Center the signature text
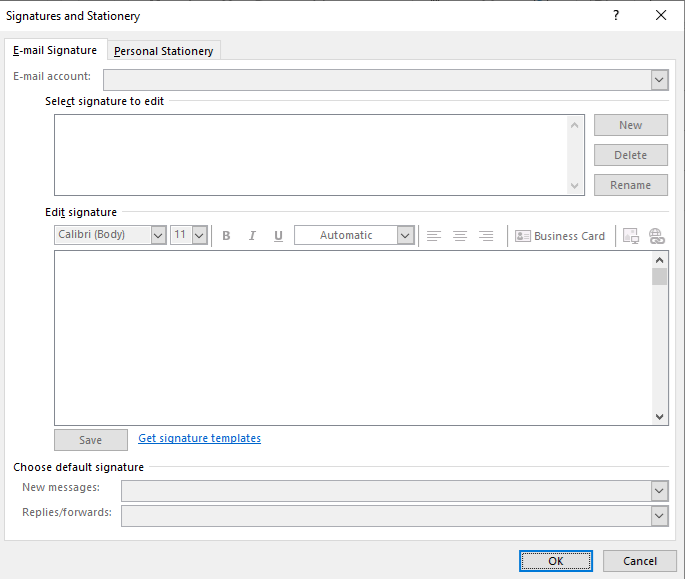This screenshot has width=685, height=579. click(x=460, y=236)
